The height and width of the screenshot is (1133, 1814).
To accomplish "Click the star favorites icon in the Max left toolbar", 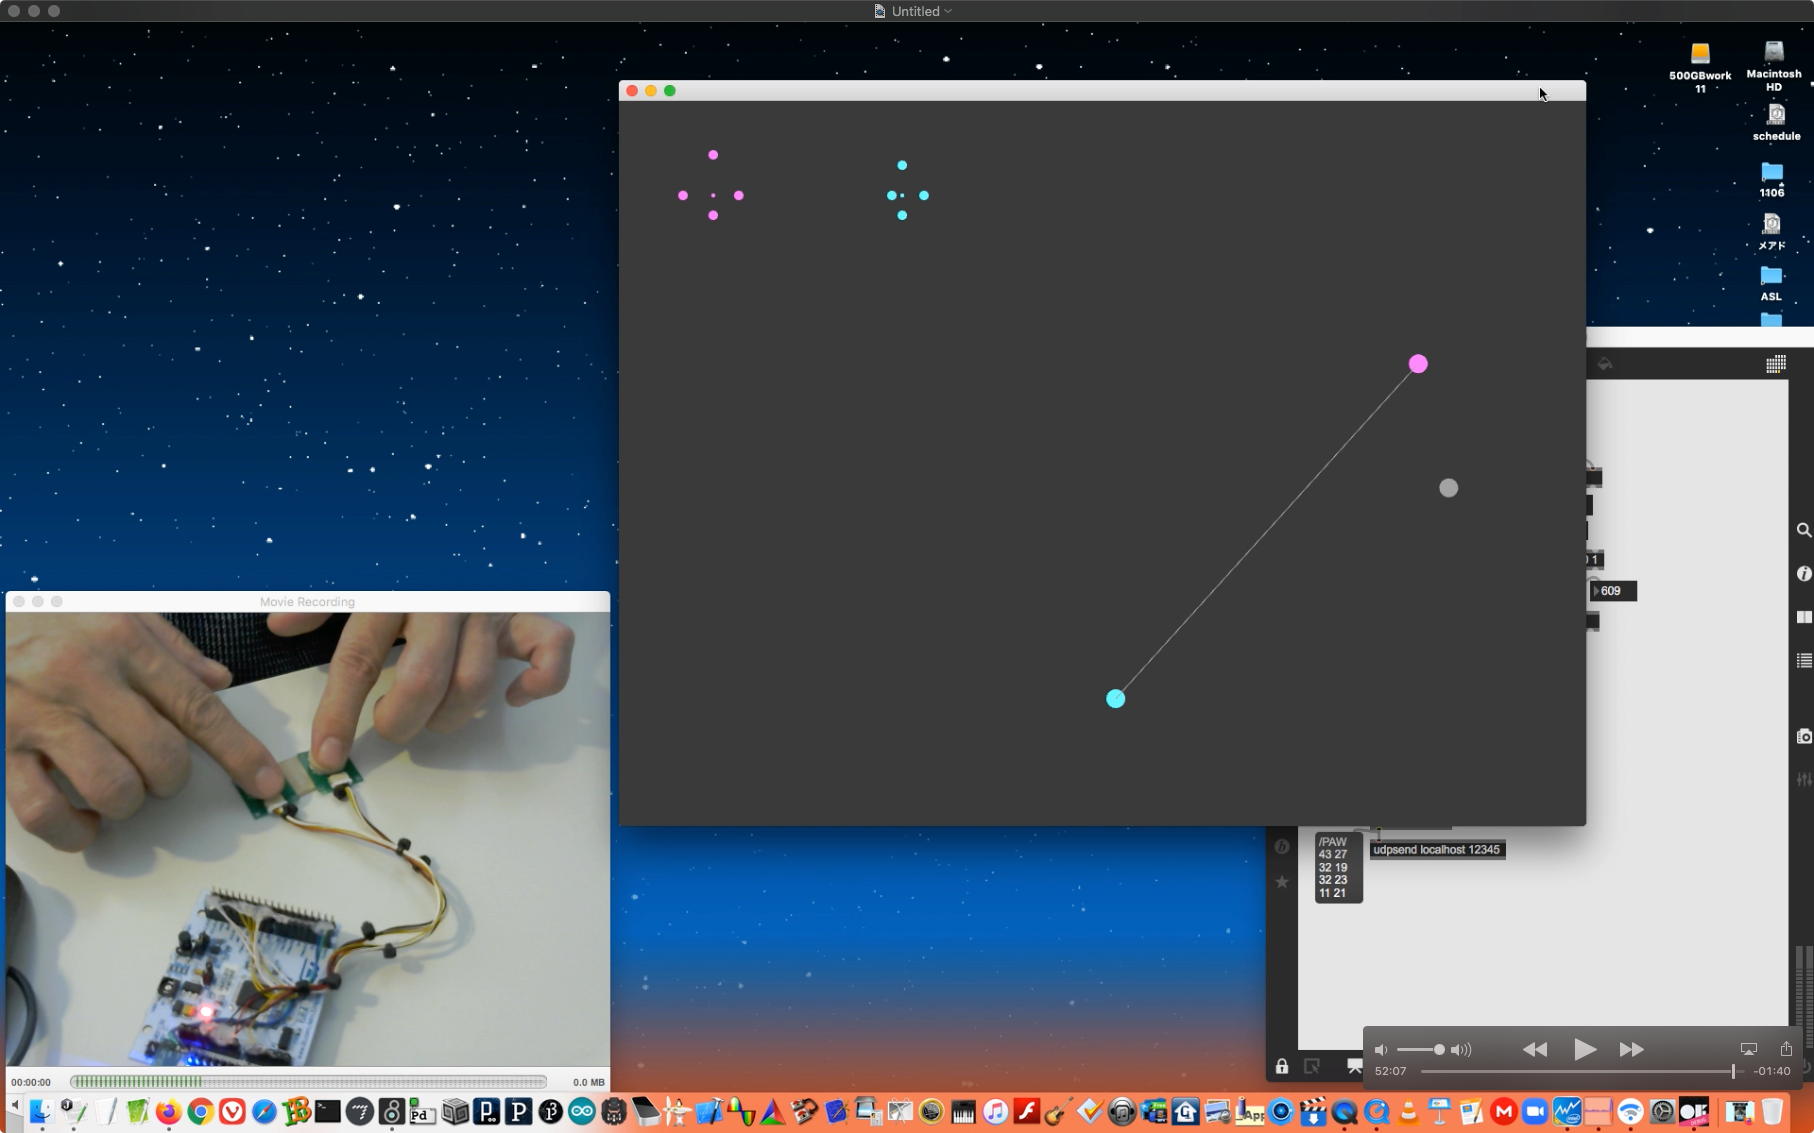I will 1282,882.
